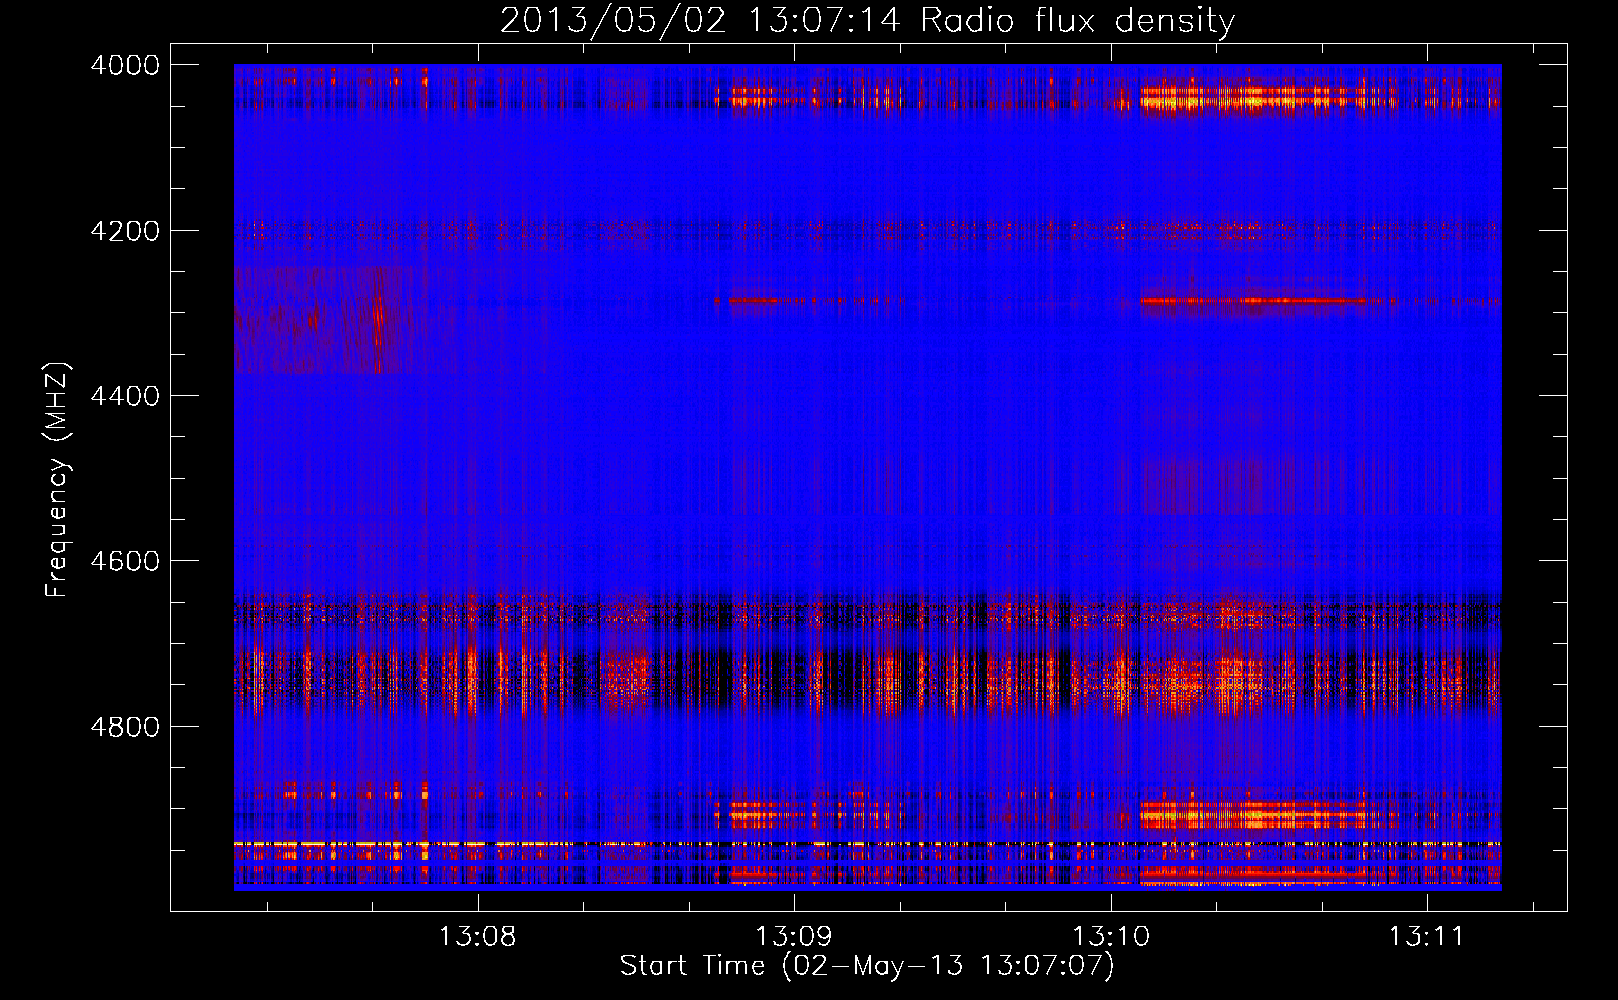Viewport: 1618px width, 1000px height.
Task: Click the 13:10 time tick label
Action: point(1111,936)
